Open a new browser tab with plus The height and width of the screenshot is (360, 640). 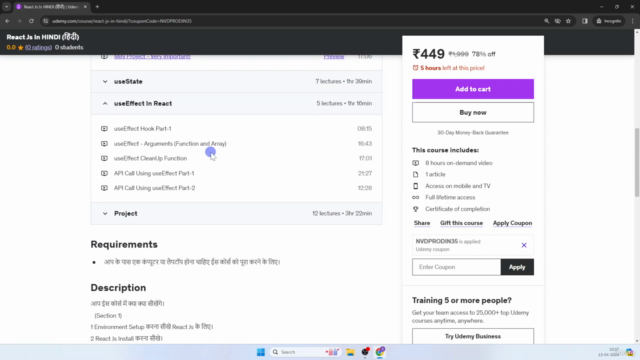(97, 7)
